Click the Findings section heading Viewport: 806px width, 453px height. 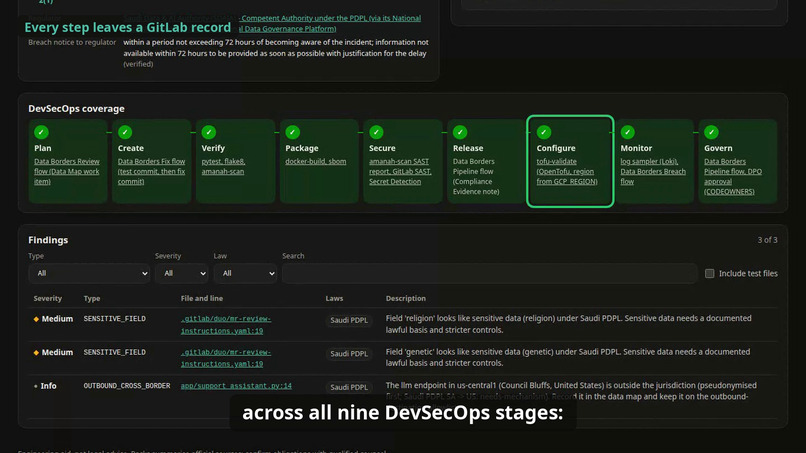[x=48, y=240]
